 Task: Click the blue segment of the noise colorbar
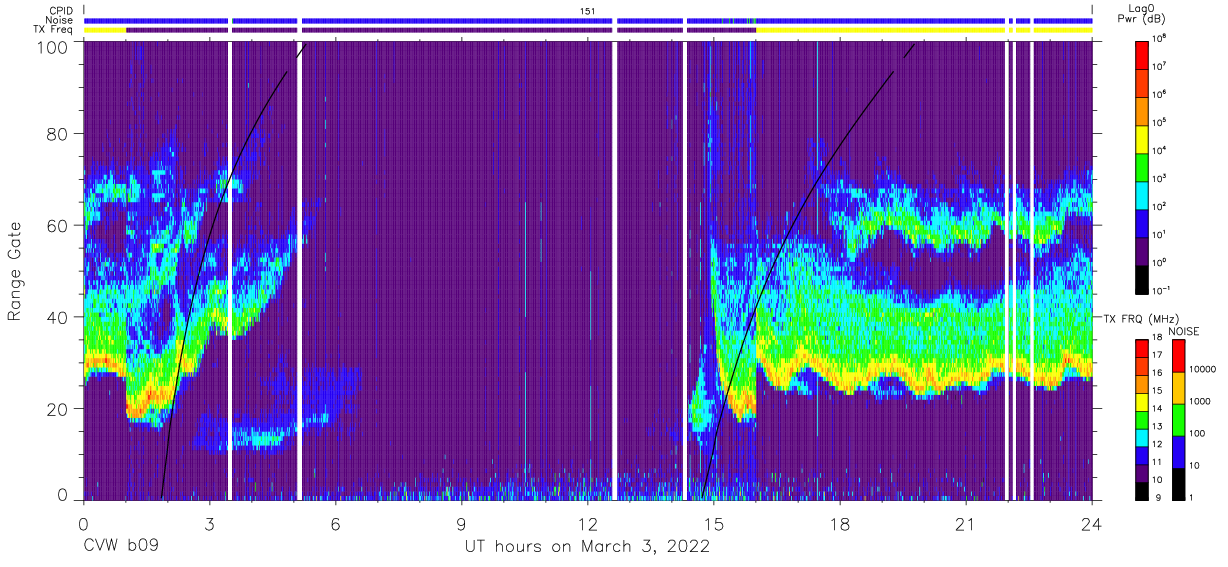pyautogui.click(x=1178, y=450)
